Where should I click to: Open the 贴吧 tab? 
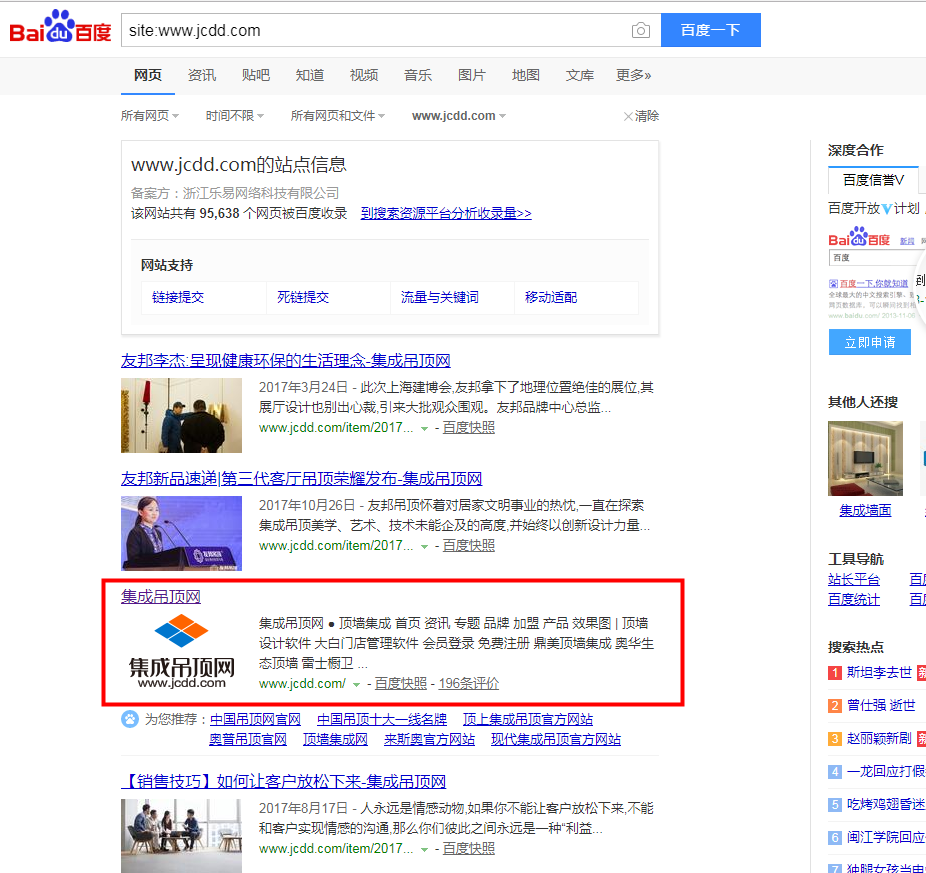256,75
